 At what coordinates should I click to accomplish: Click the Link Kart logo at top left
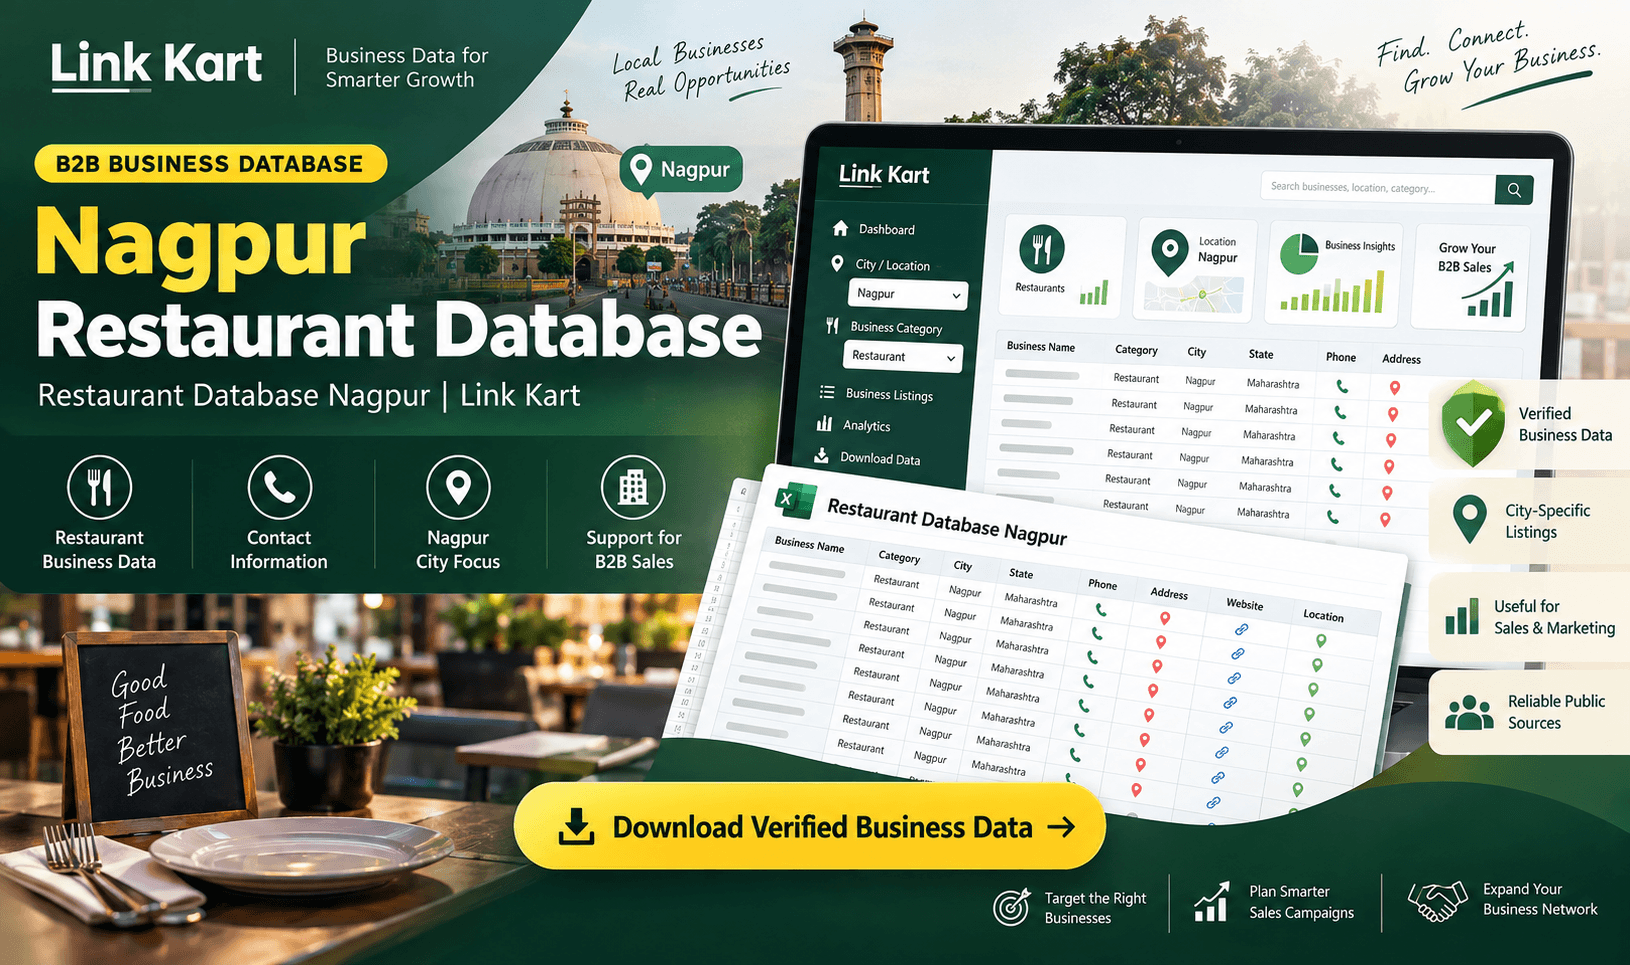(157, 66)
